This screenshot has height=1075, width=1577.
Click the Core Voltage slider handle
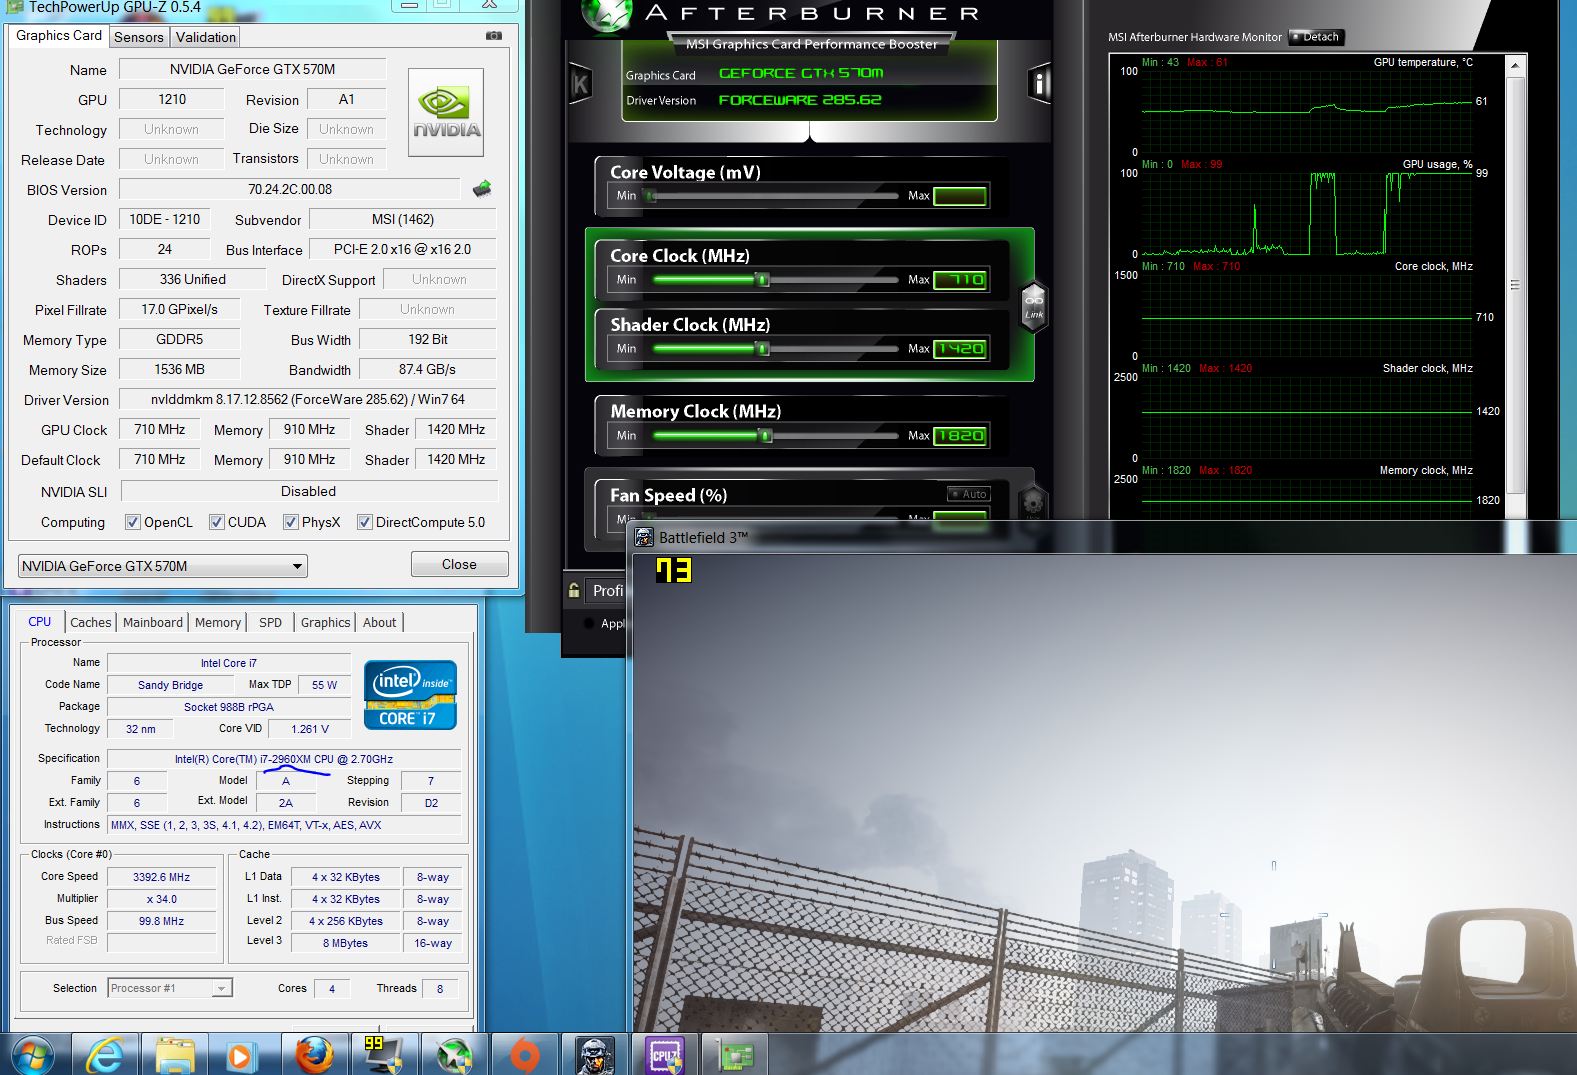pyautogui.click(x=650, y=196)
